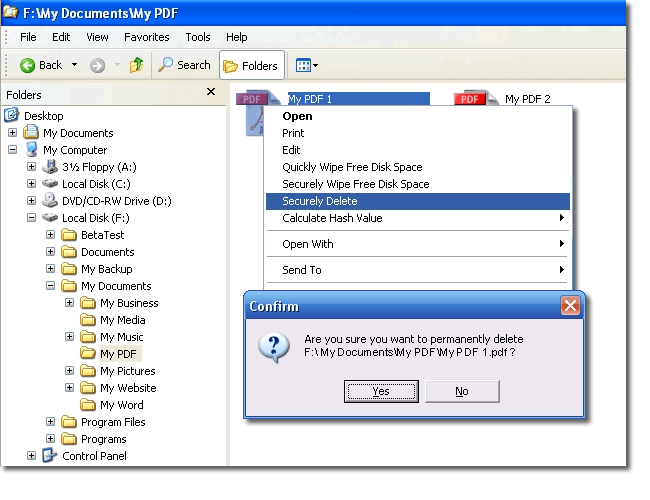Click the Up folder icon
The height and width of the screenshot is (500, 650).
point(136,65)
